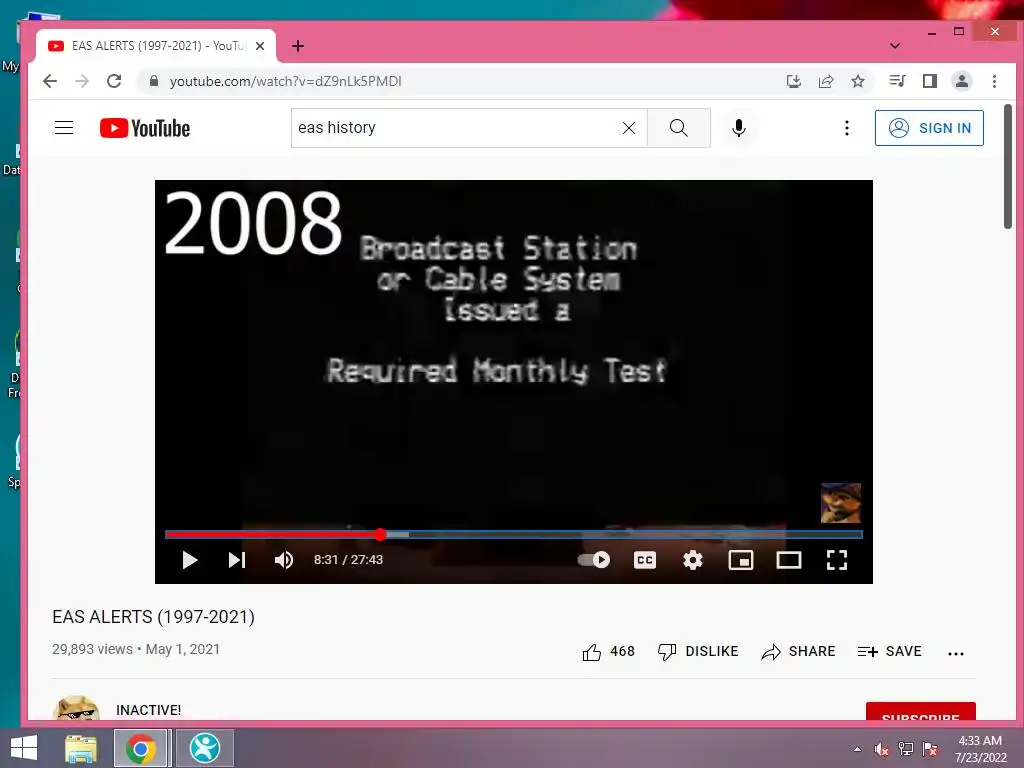Image resolution: width=1024 pixels, height=768 pixels.
Task: Click the address bar URL
Action: pos(285,81)
